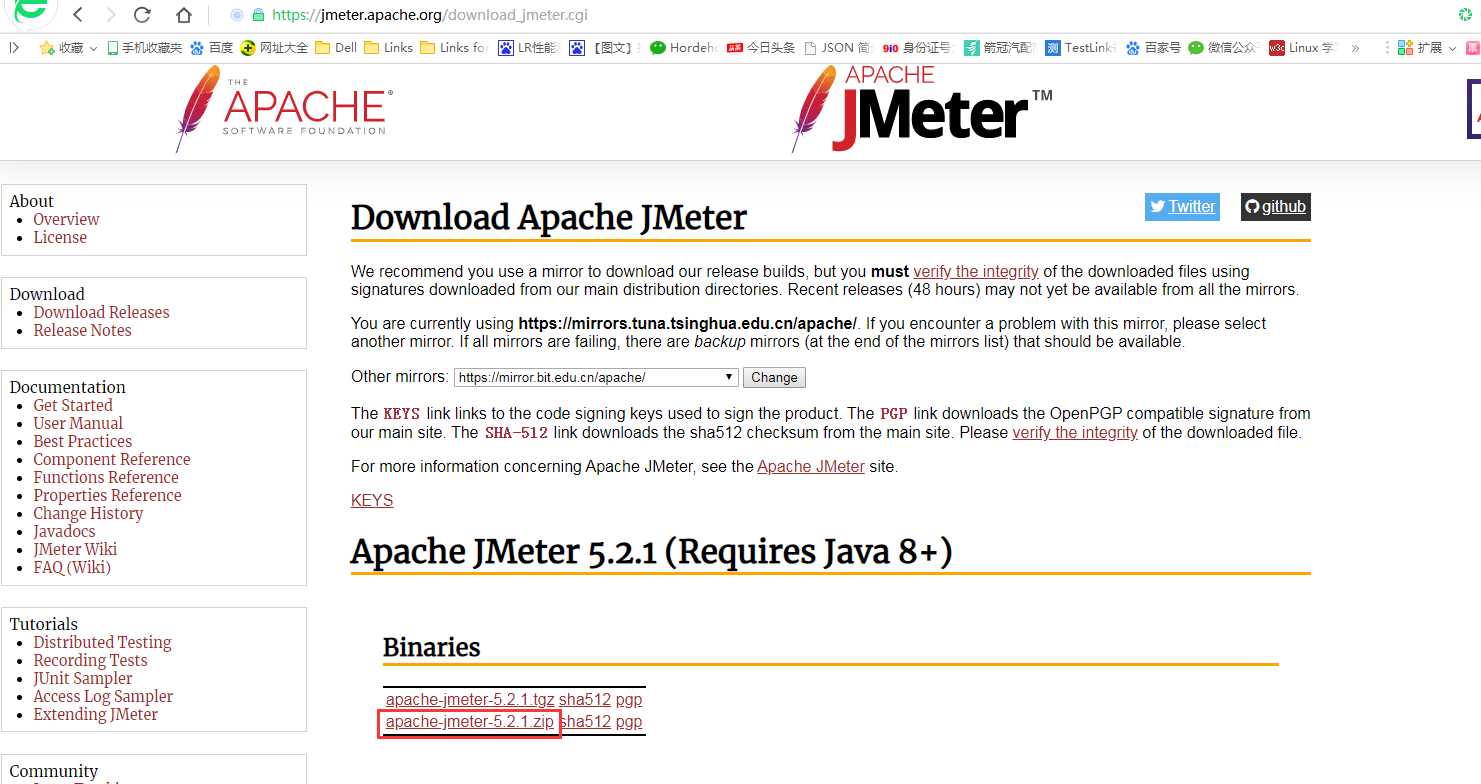Open Change History sidebar link

coord(88,513)
